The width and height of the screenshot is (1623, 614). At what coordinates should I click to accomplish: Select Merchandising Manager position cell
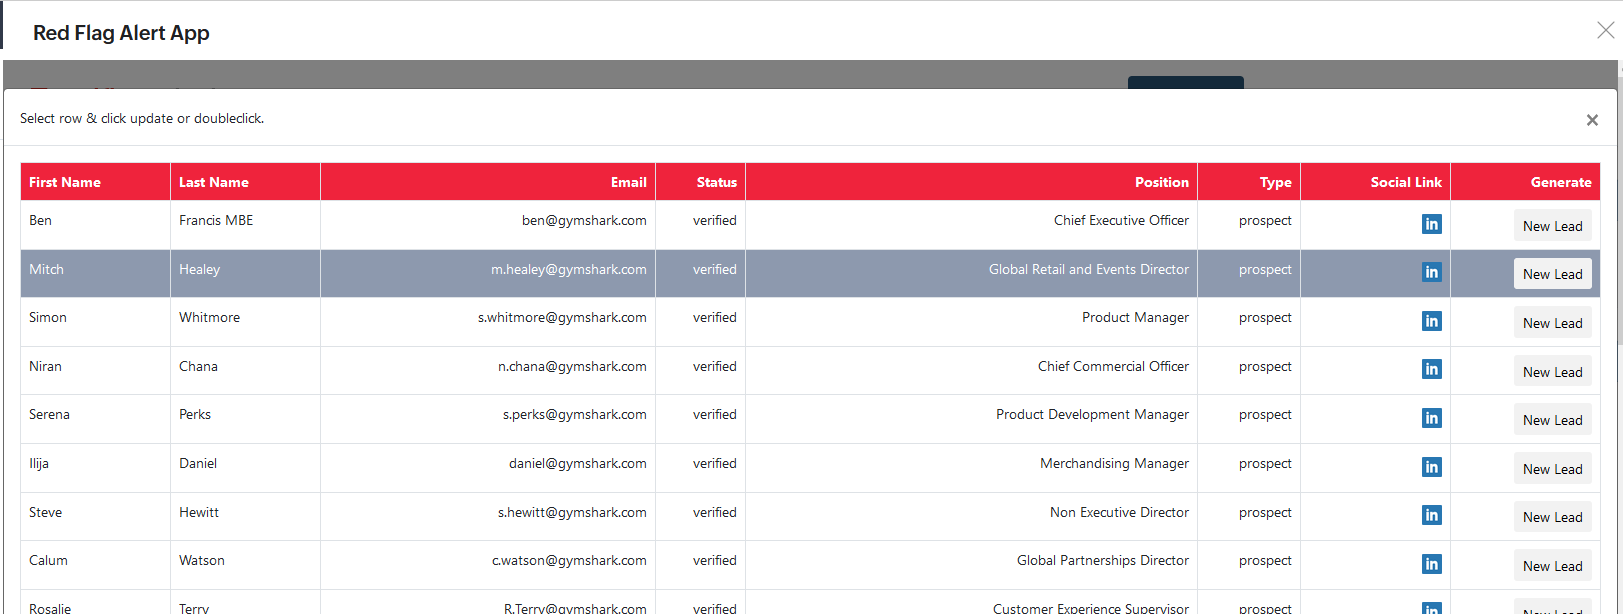pyautogui.click(x=971, y=468)
